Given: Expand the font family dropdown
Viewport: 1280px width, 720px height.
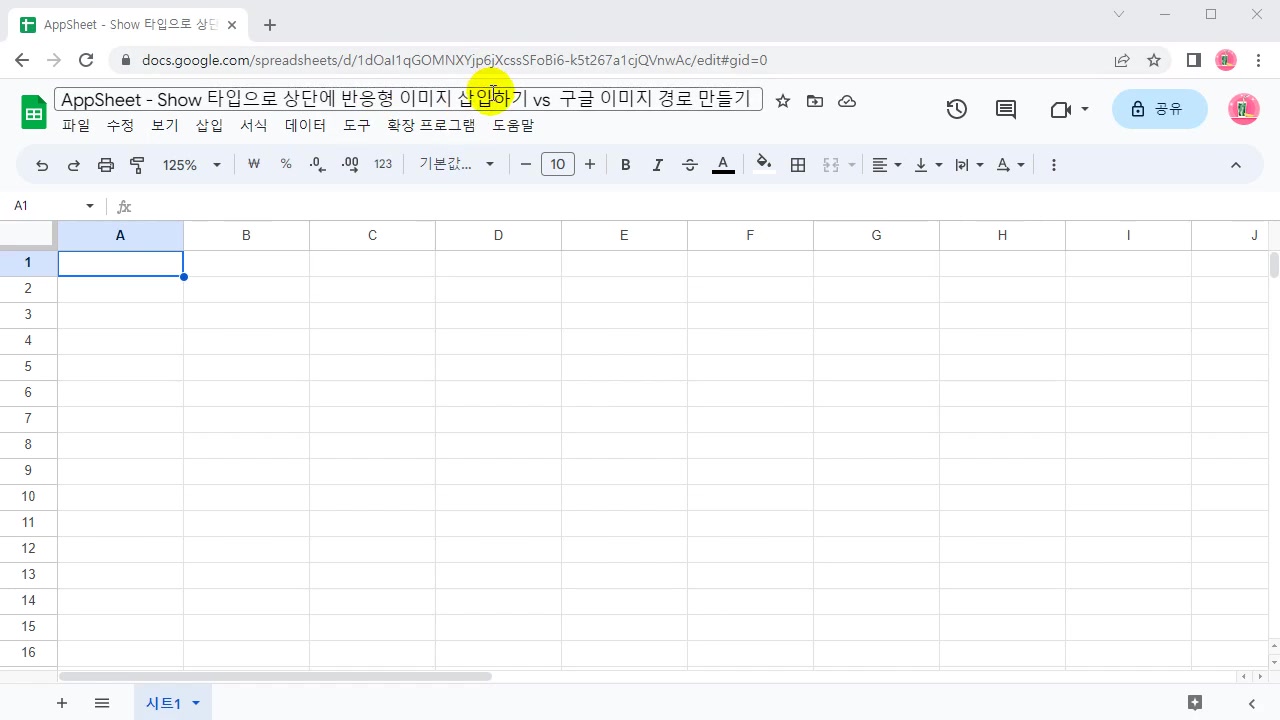Looking at the screenshot, I should click(457, 165).
